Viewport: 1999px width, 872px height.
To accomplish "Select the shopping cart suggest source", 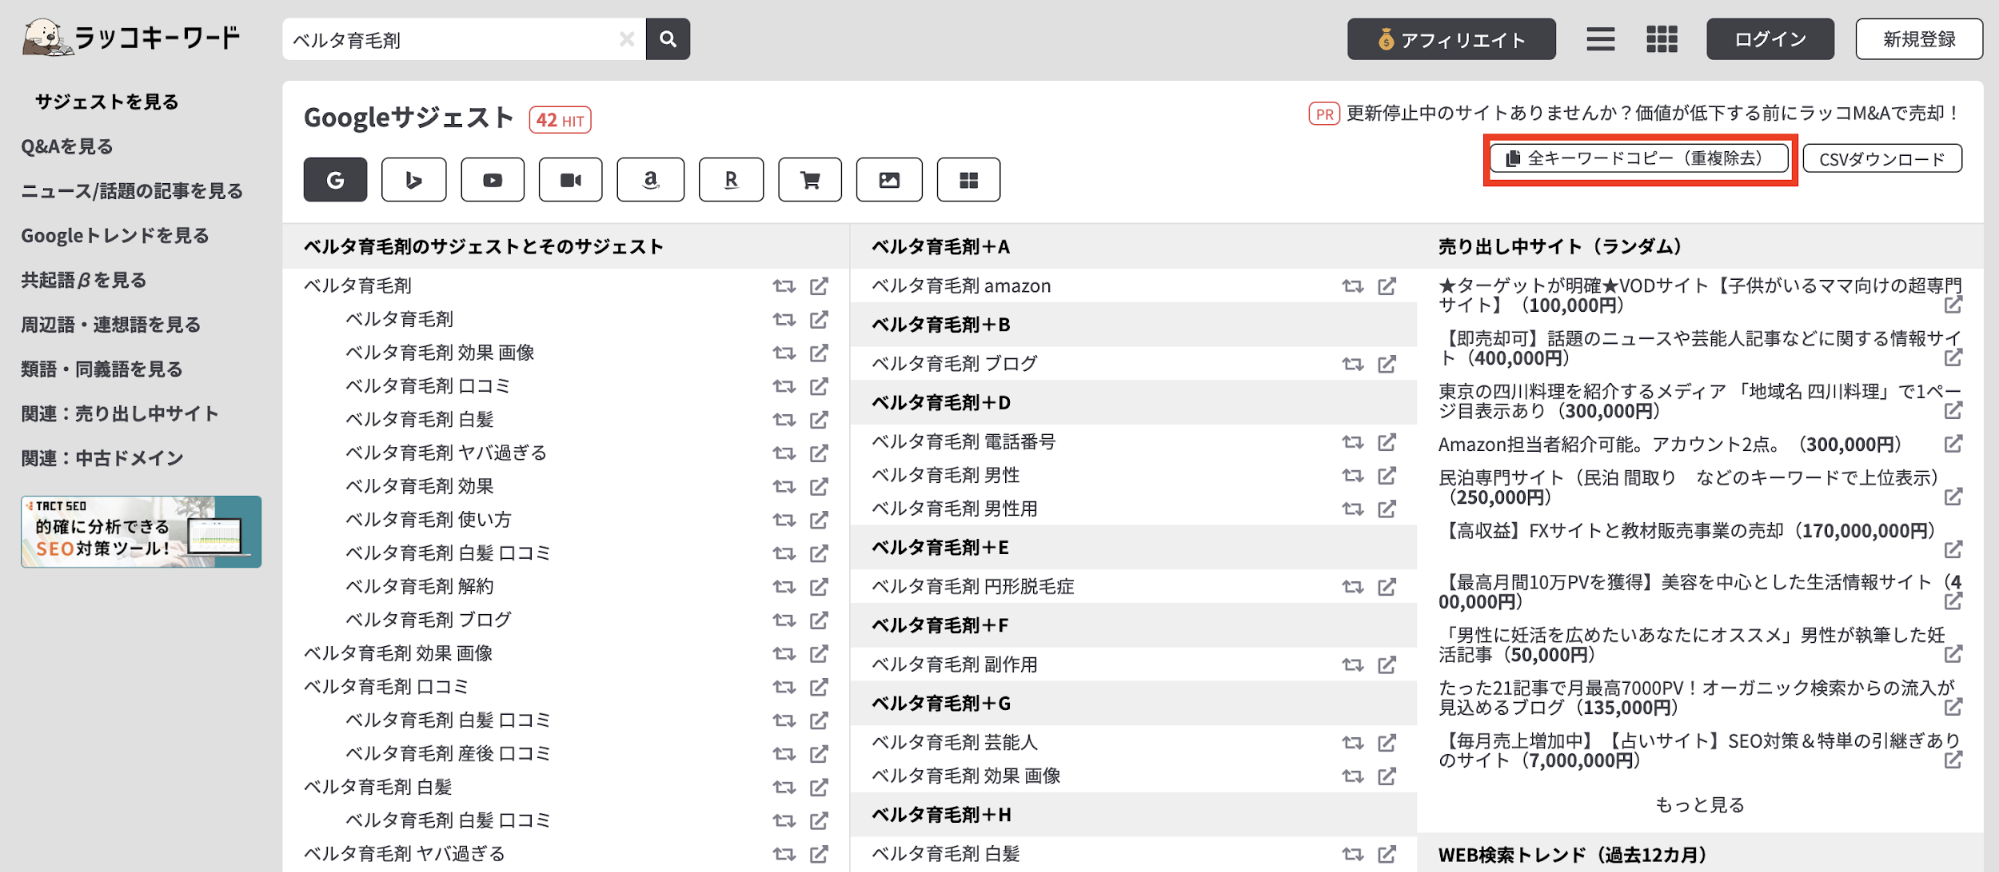I will pos(810,180).
